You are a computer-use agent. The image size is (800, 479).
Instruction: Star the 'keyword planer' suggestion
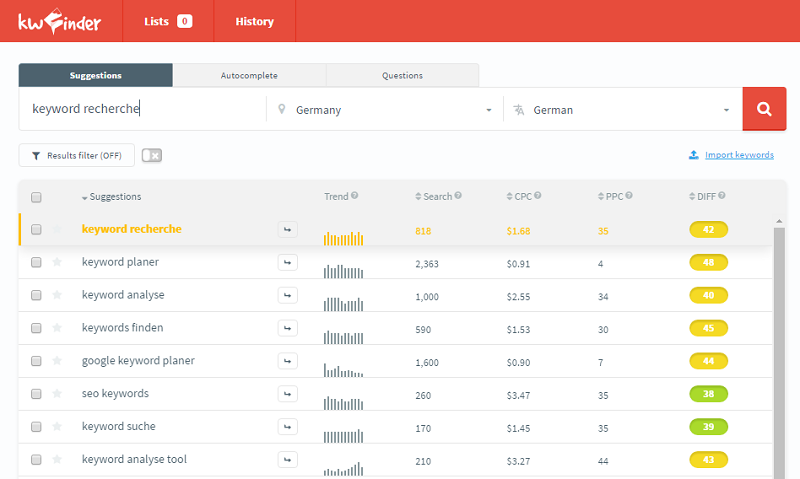[x=57, y=262]
